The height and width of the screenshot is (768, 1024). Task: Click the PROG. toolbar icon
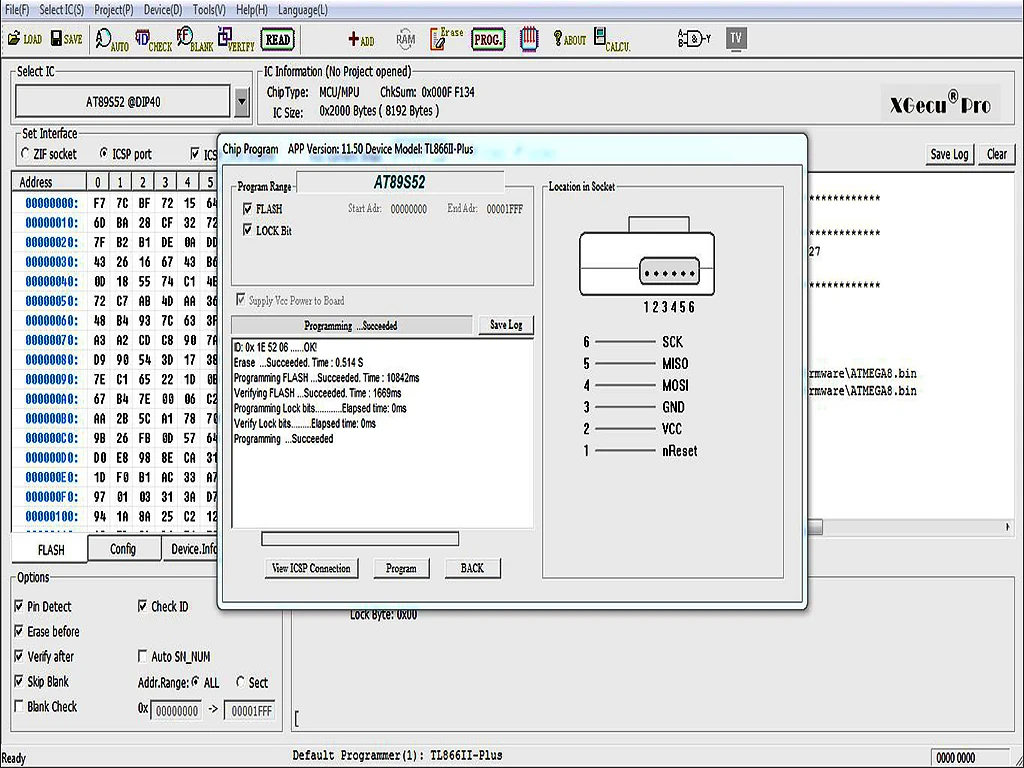(x=488, y=40)
